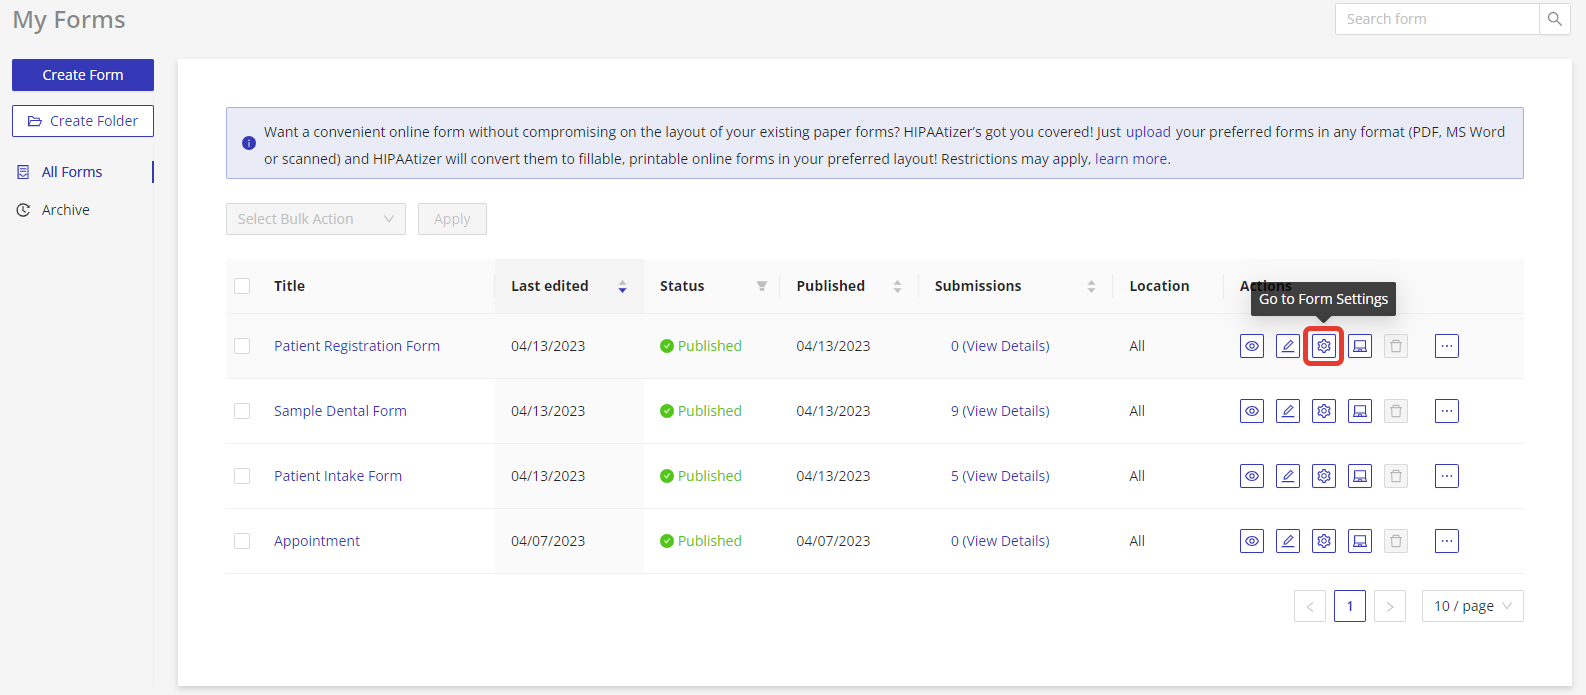Edit the Patient Intake Form with pencil icon
Screen dimensions: 1586x695
(1287, 476)
